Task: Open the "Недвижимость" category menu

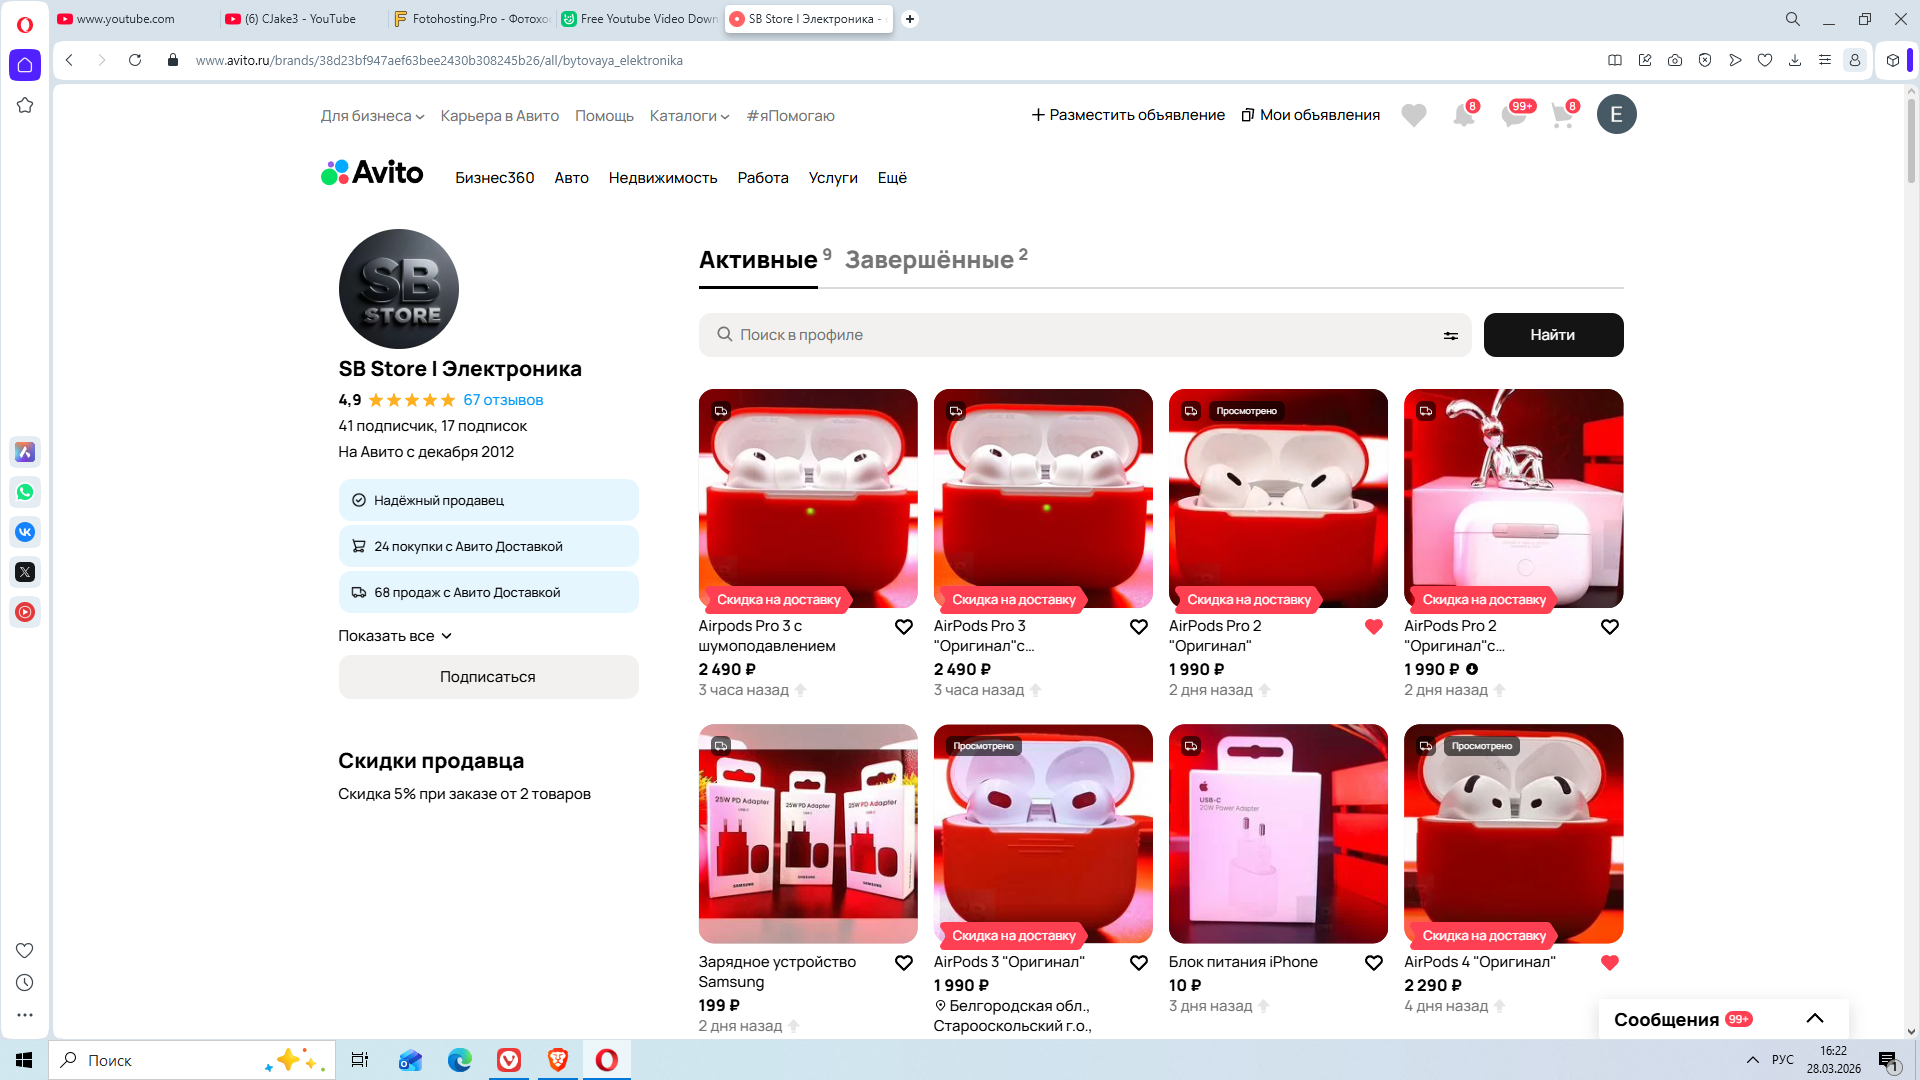Action: 662,178
